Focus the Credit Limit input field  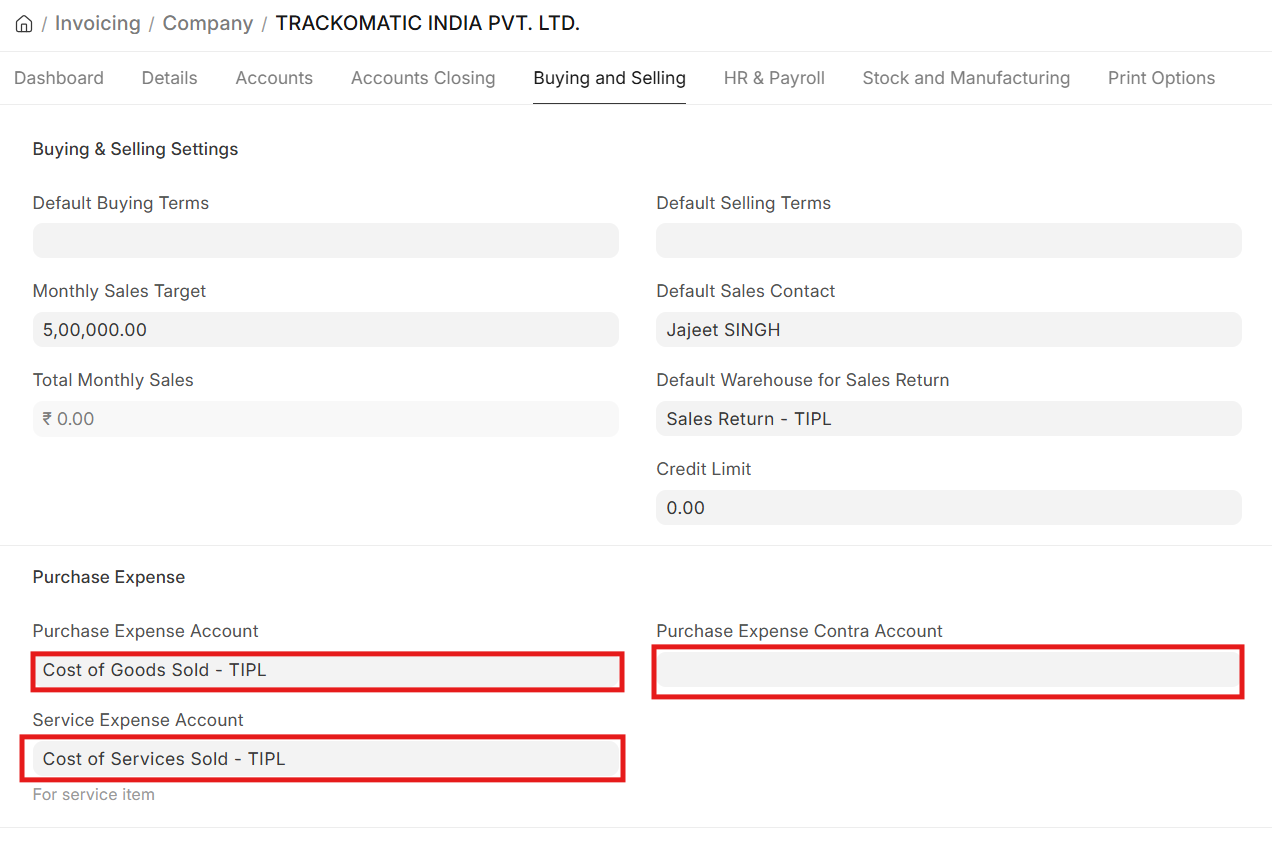click(x=948, y=508)
